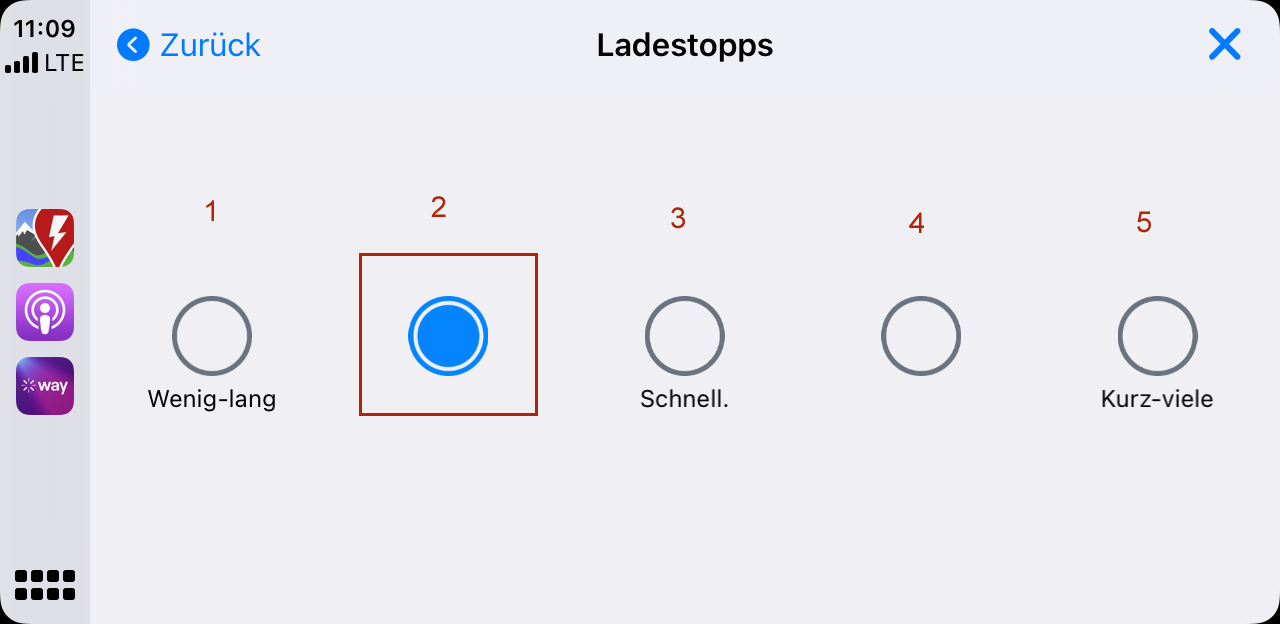Go back via the Zurück text
This screenshot has height=624, width=1280.
pyautogui.click(x=210, y=45)
